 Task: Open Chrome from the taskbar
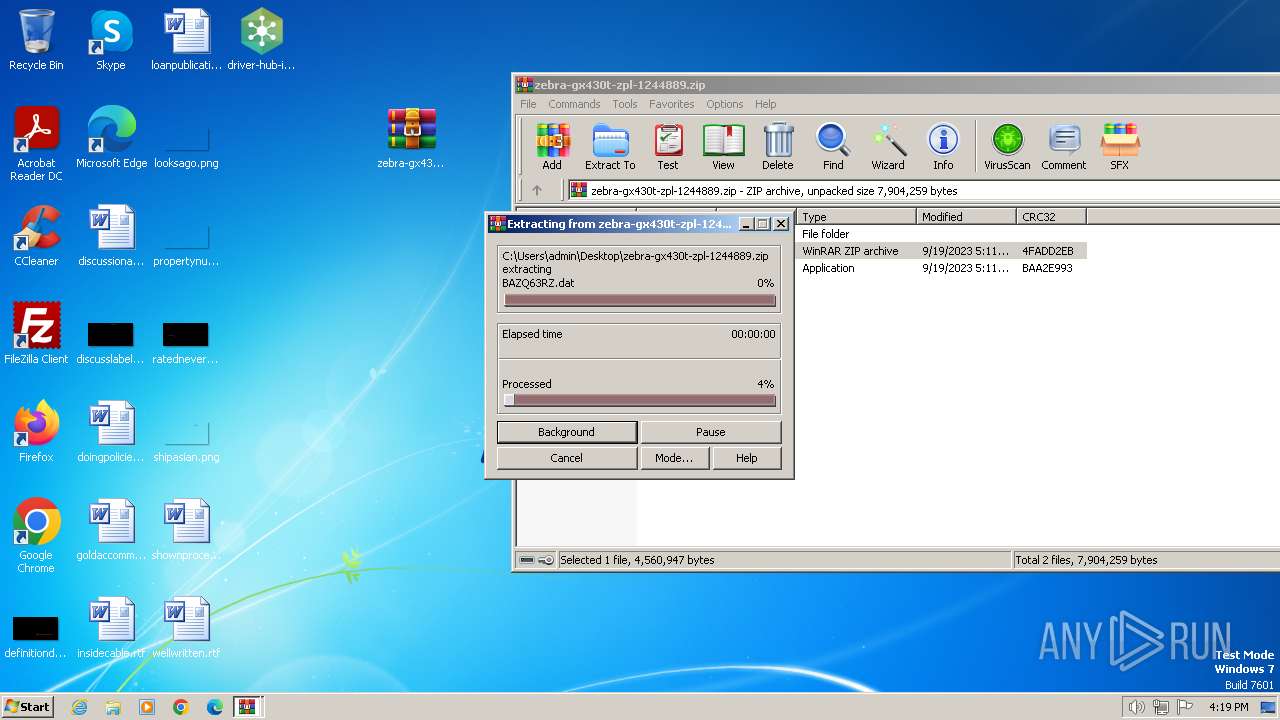[181, 707]
